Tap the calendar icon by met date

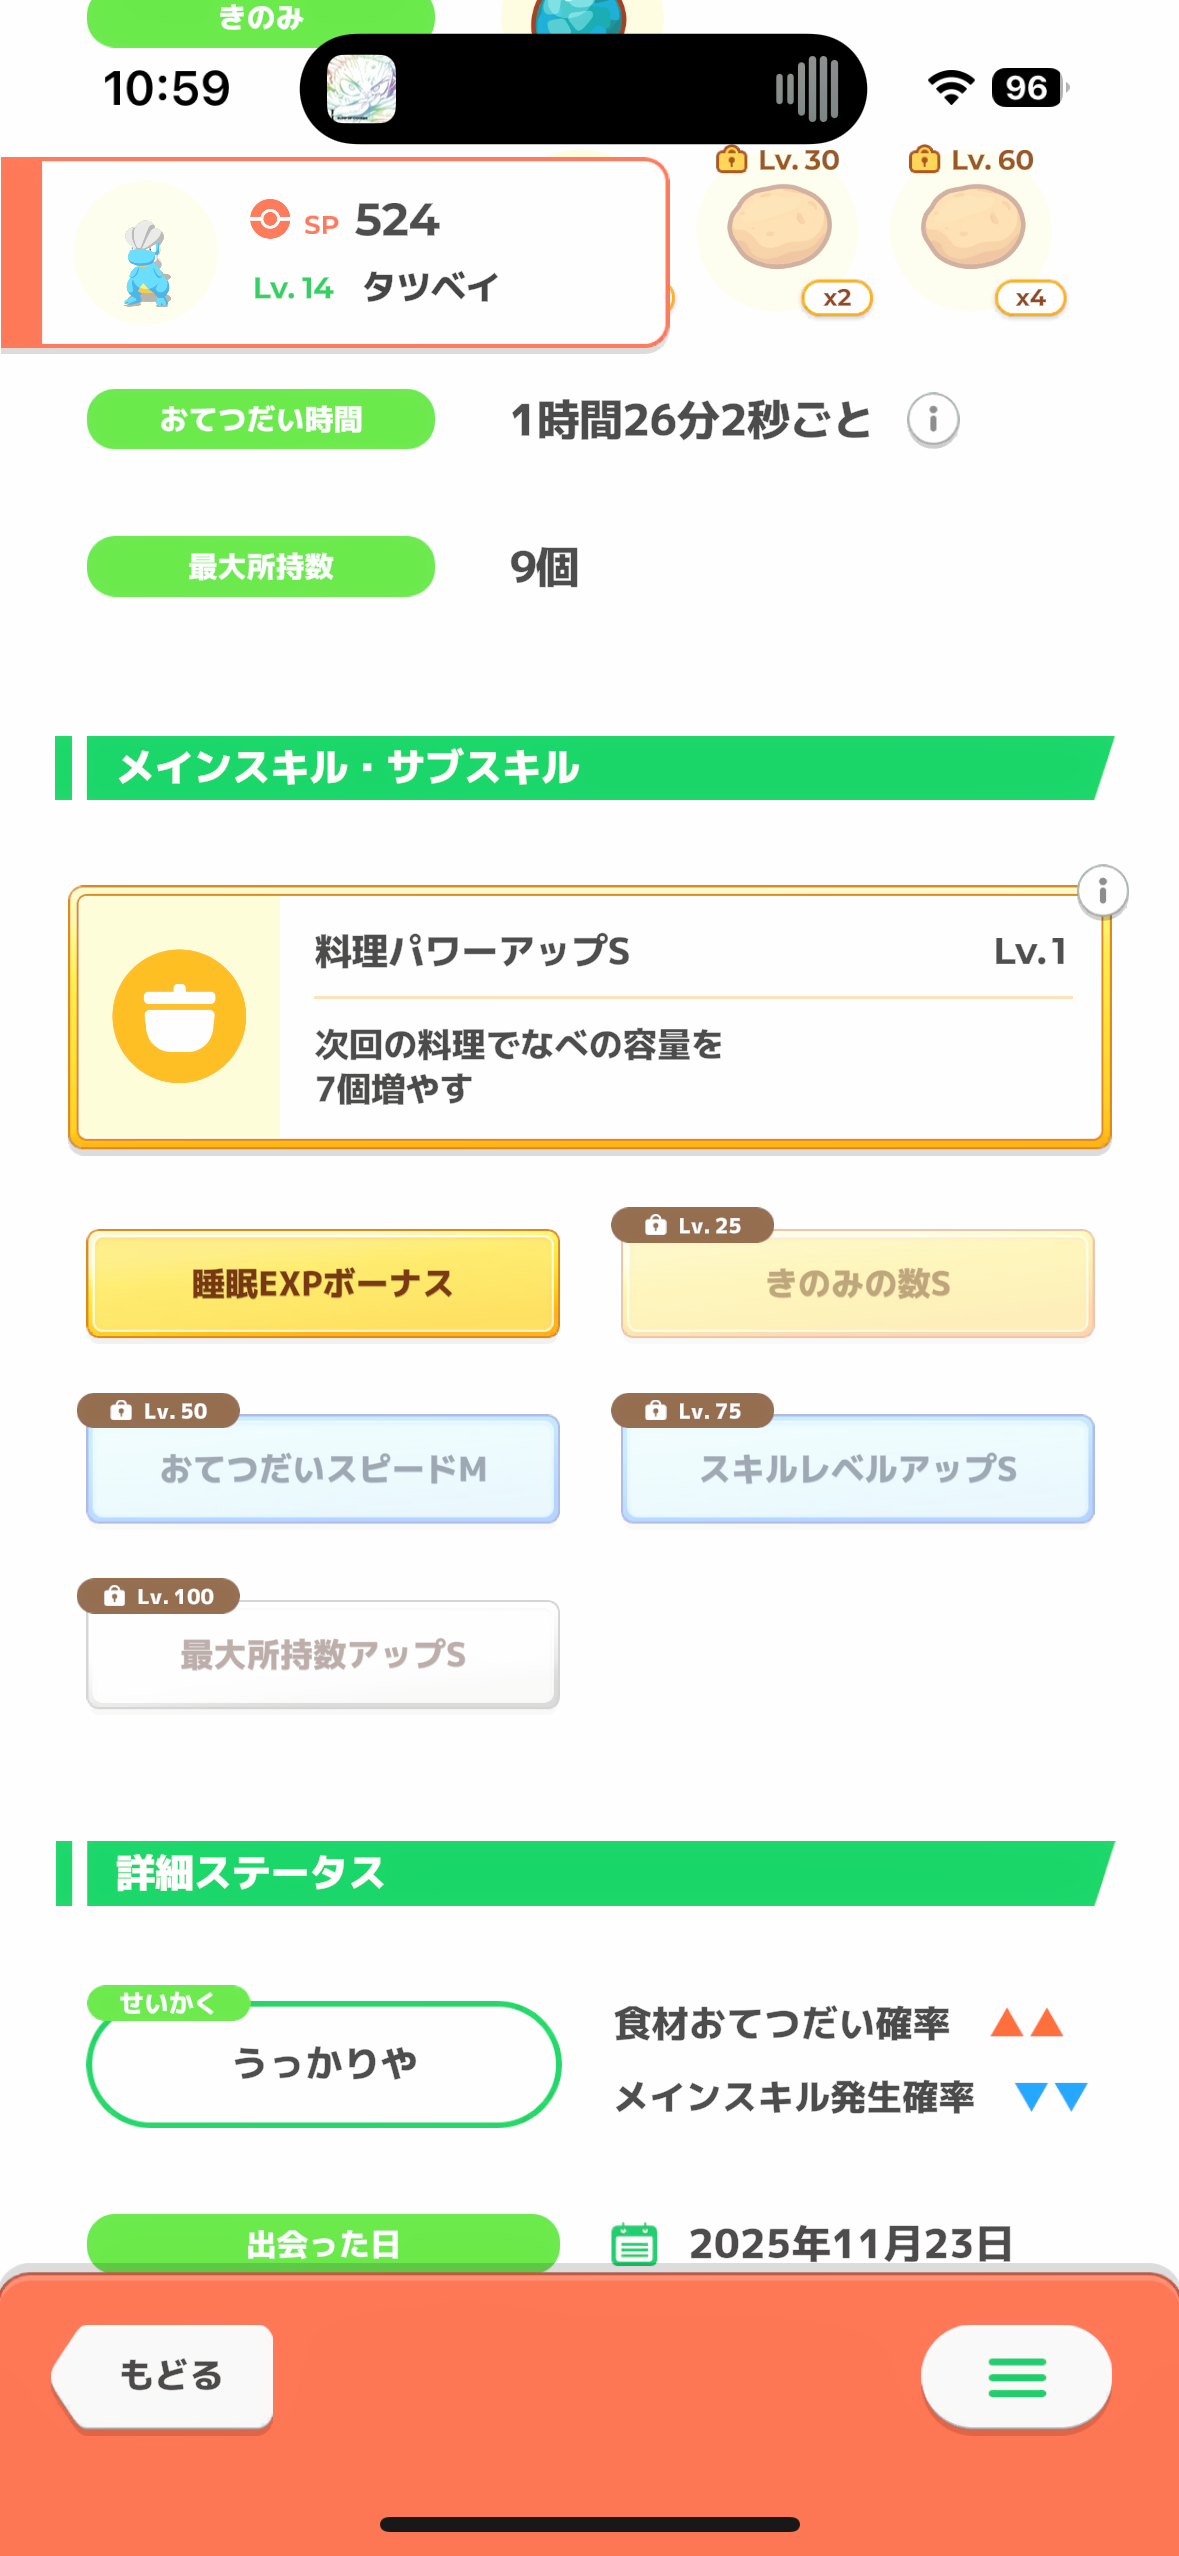pos(634,2244)
